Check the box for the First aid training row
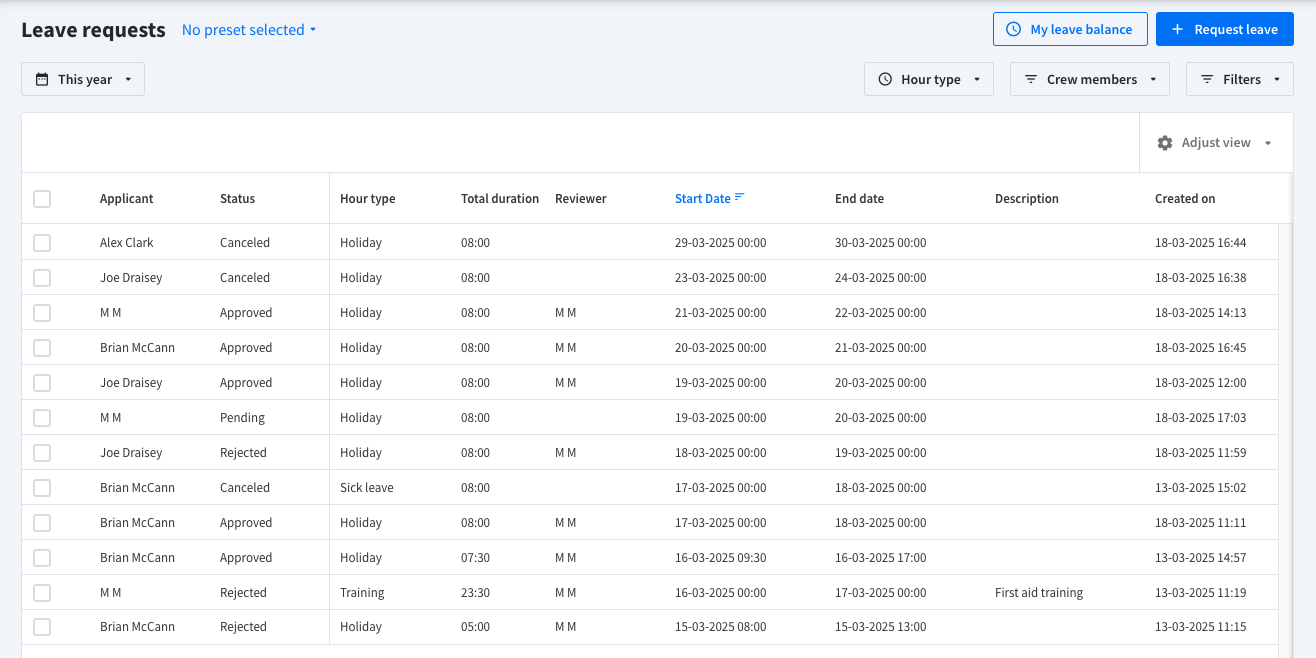1316x658 pixels. pyautogui.click(x=42, y=593)
